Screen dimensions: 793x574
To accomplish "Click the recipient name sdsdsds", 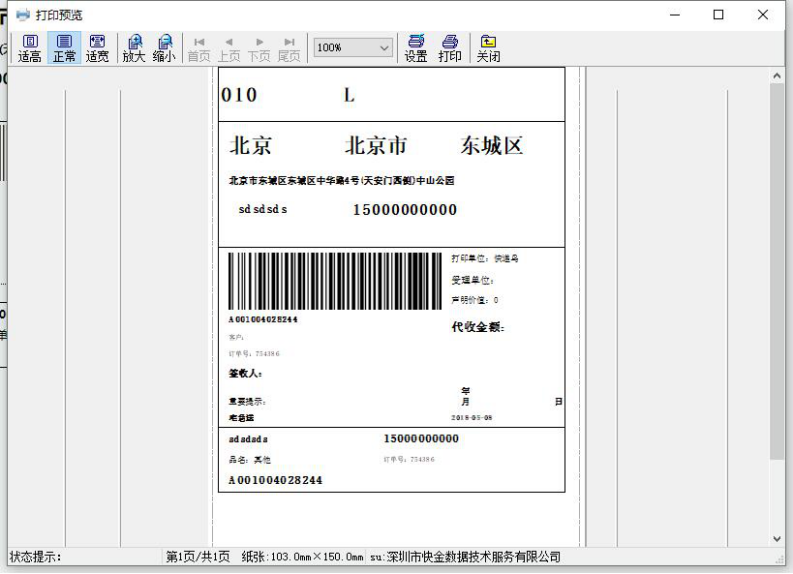I will click(263, 209).
